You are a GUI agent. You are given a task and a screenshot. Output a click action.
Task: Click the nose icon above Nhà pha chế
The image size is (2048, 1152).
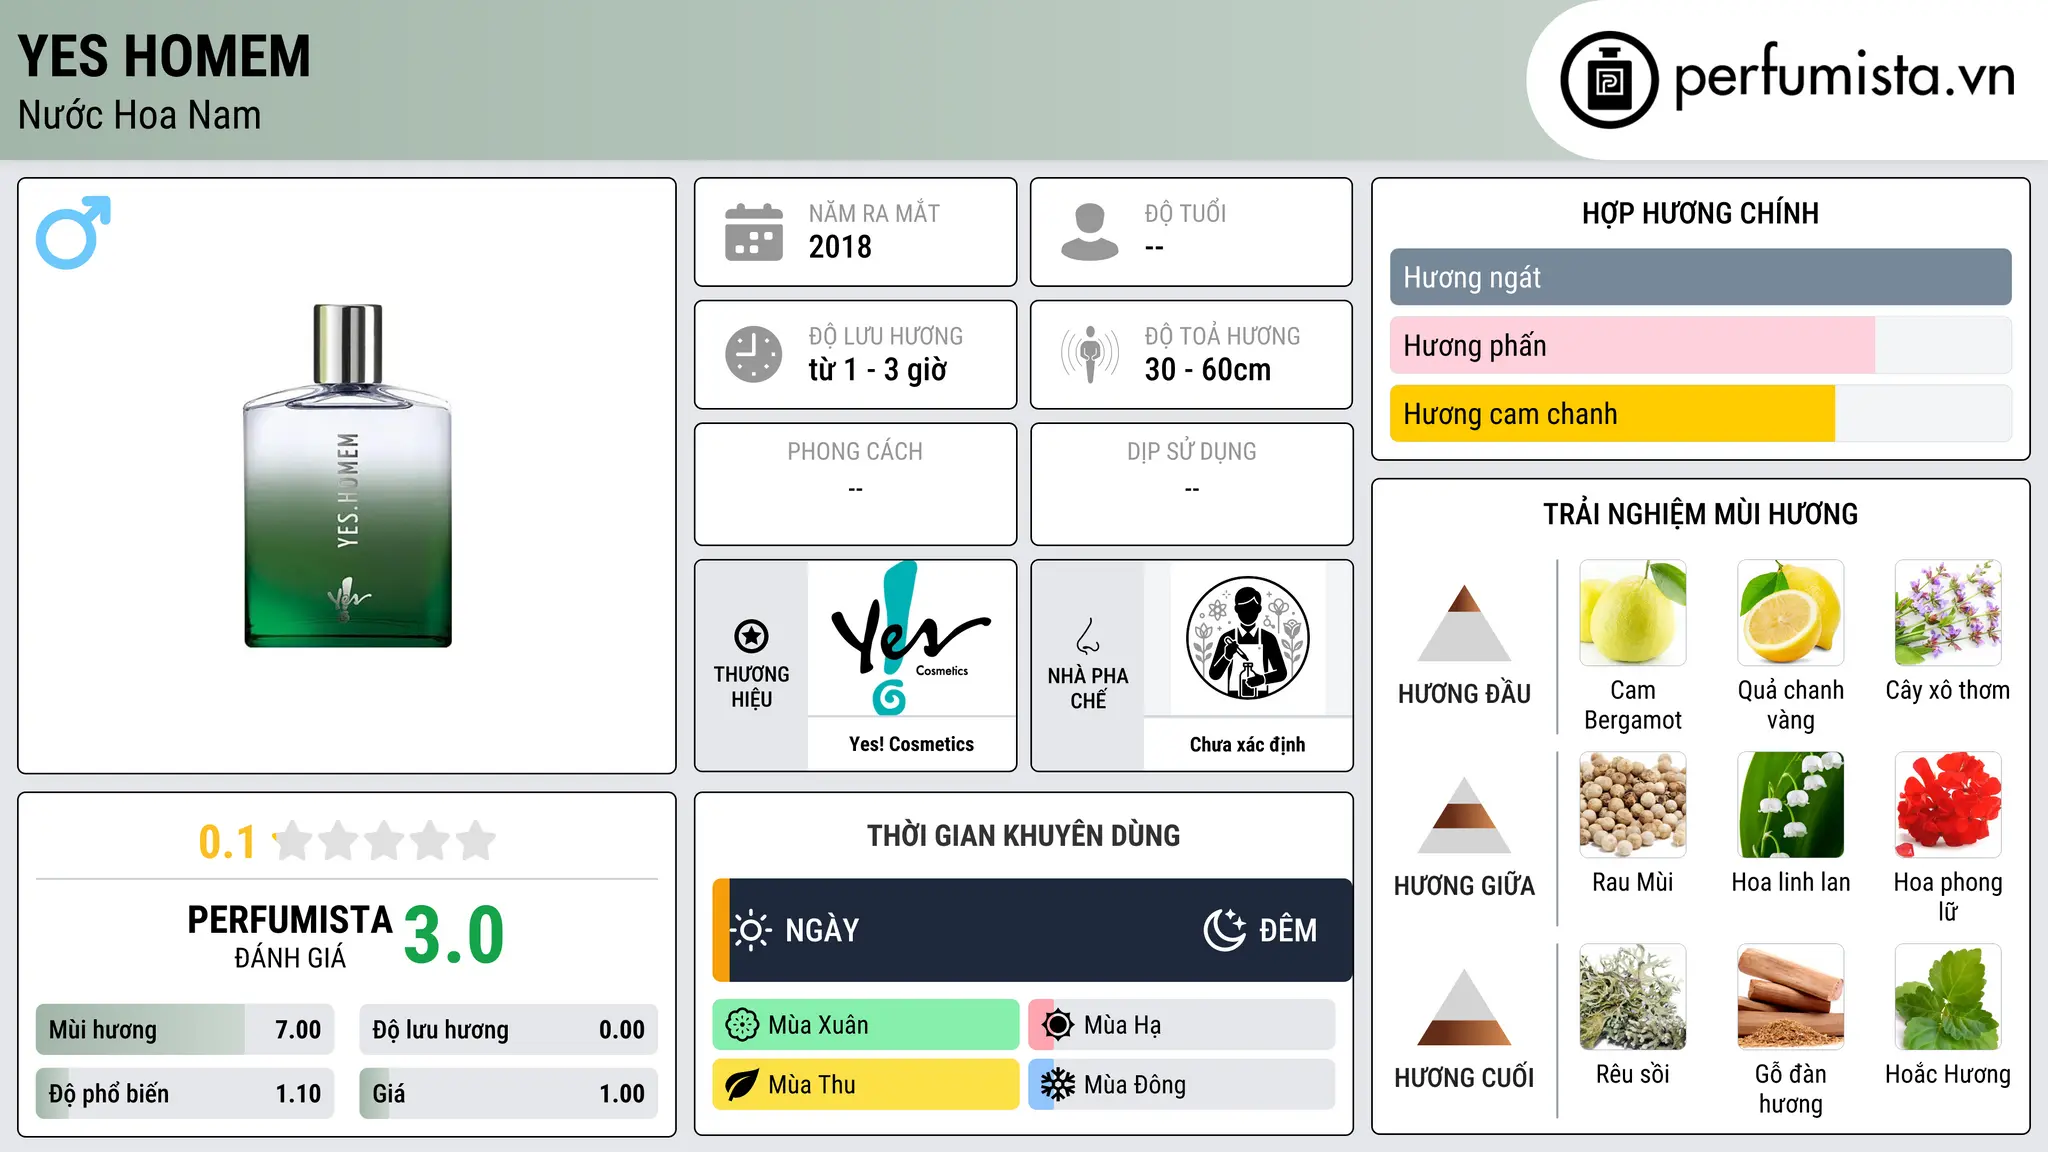point(1088,636)
